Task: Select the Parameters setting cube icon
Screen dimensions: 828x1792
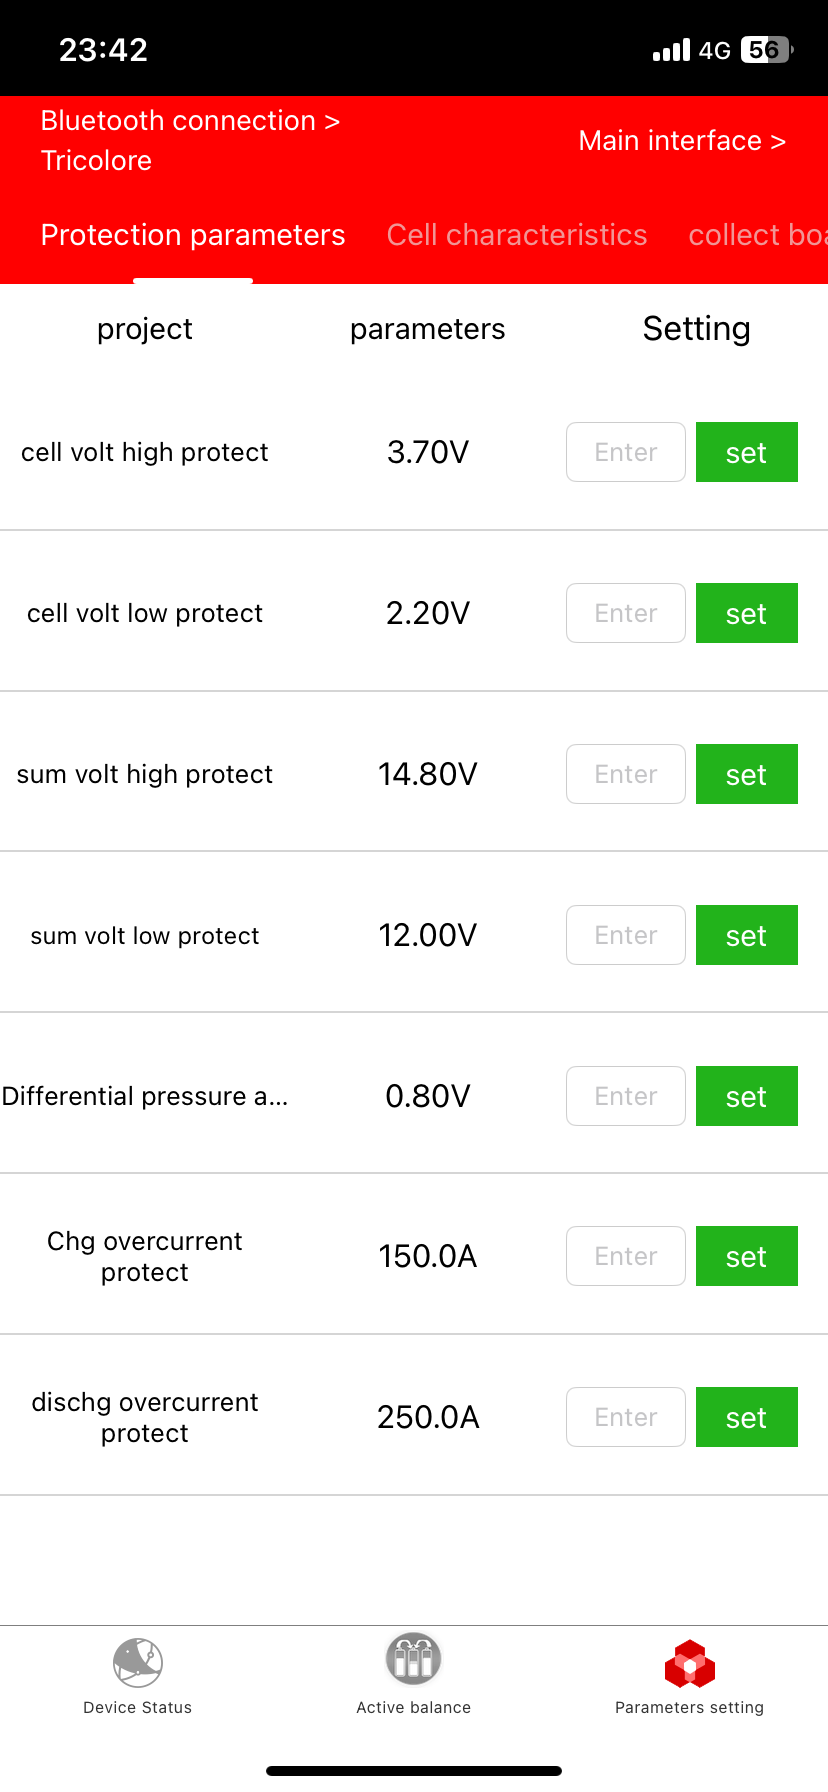Action: point(690,1663)
